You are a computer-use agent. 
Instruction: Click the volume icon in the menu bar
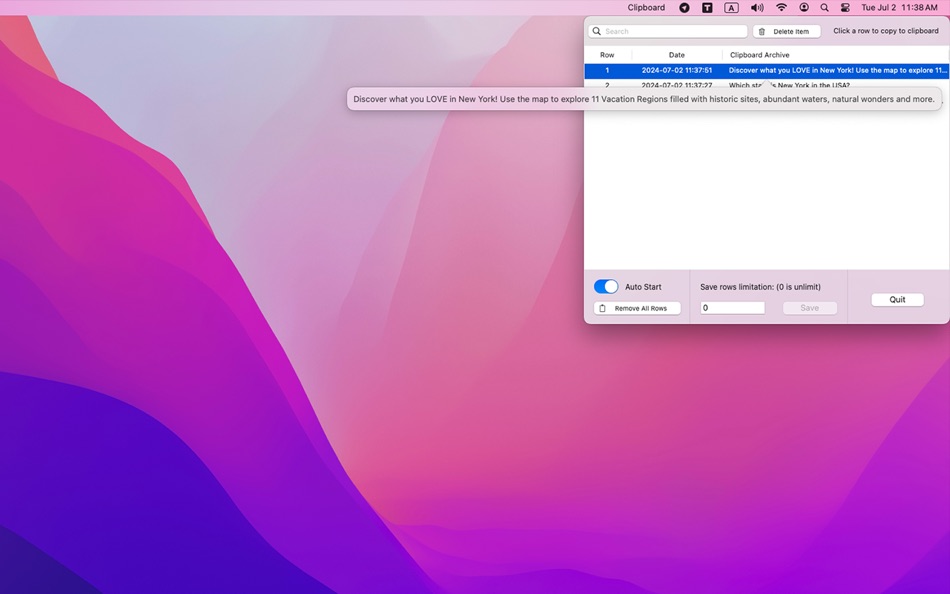coord(756,7)
